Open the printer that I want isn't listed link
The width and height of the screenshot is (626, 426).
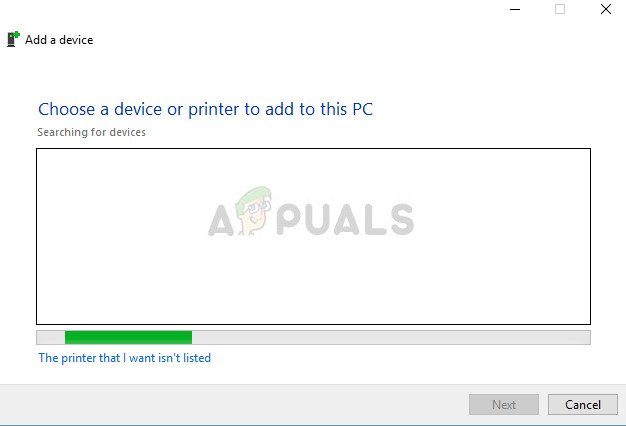125,358
